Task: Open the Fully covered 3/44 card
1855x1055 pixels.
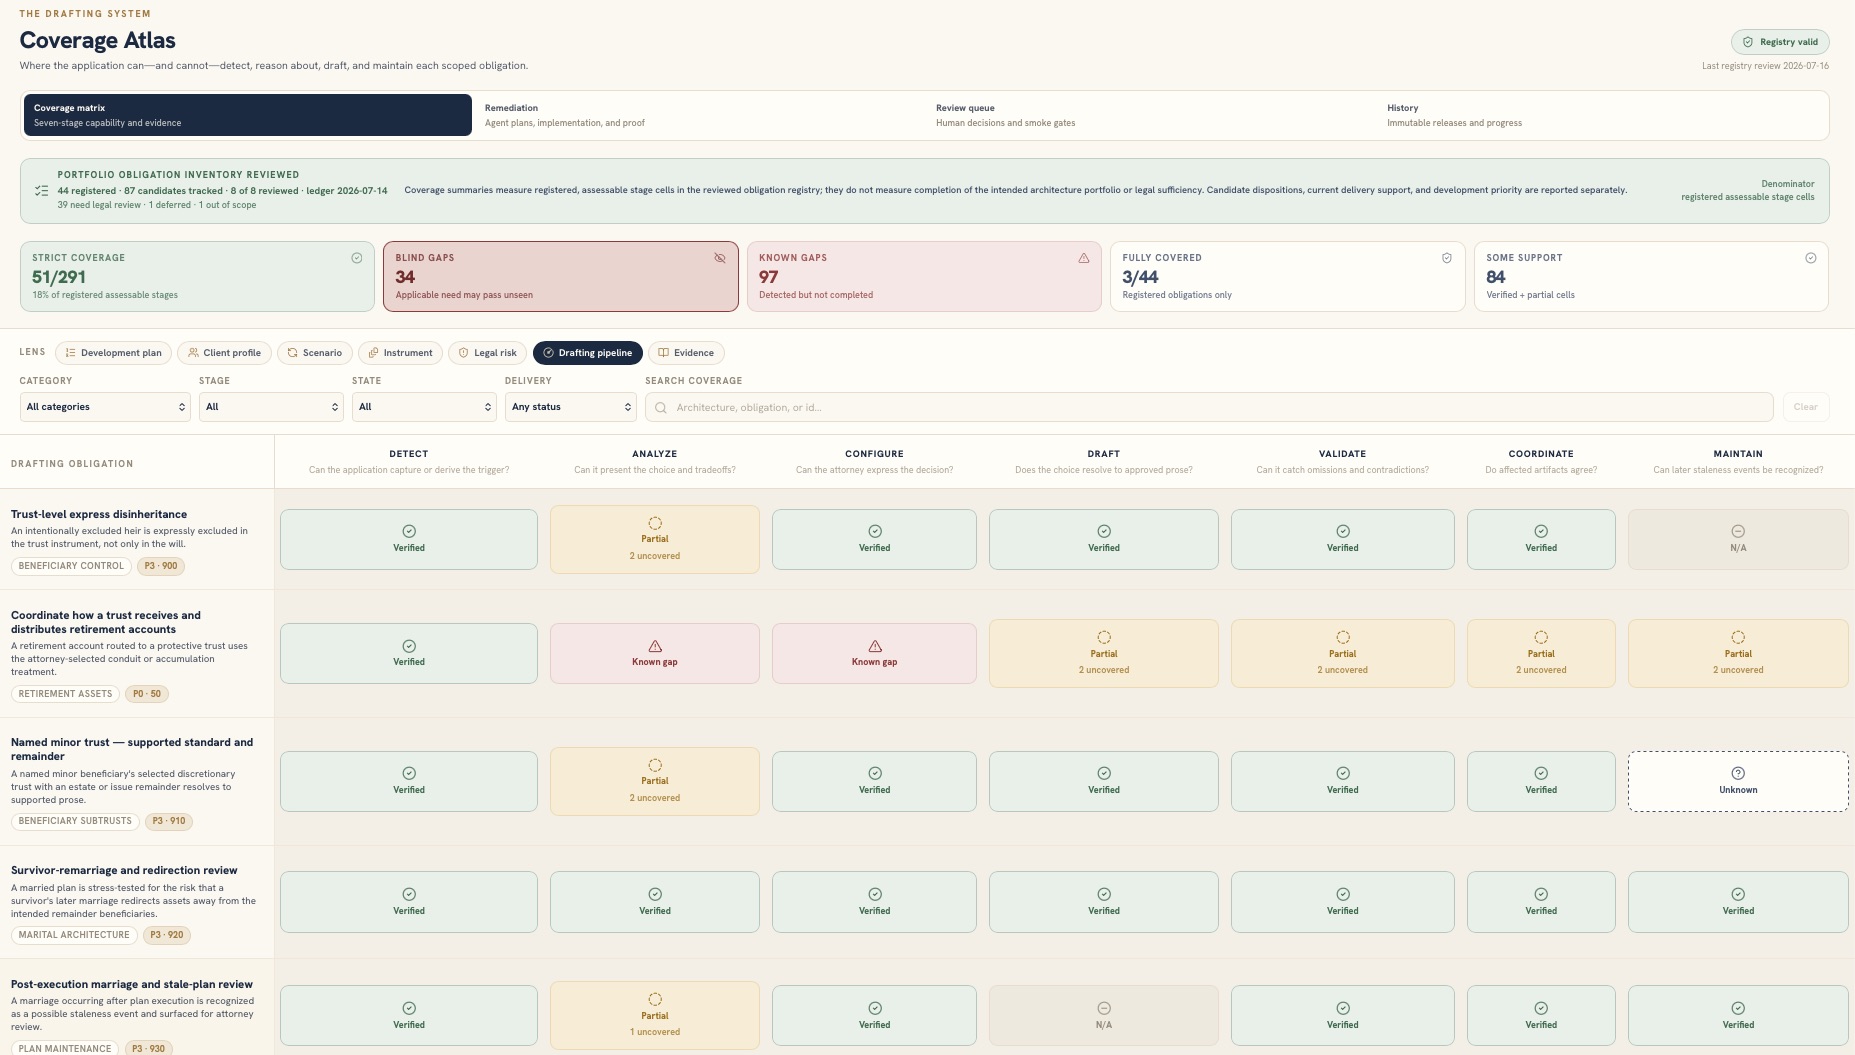Action: pyautogui.click(x=1287, y=276)
